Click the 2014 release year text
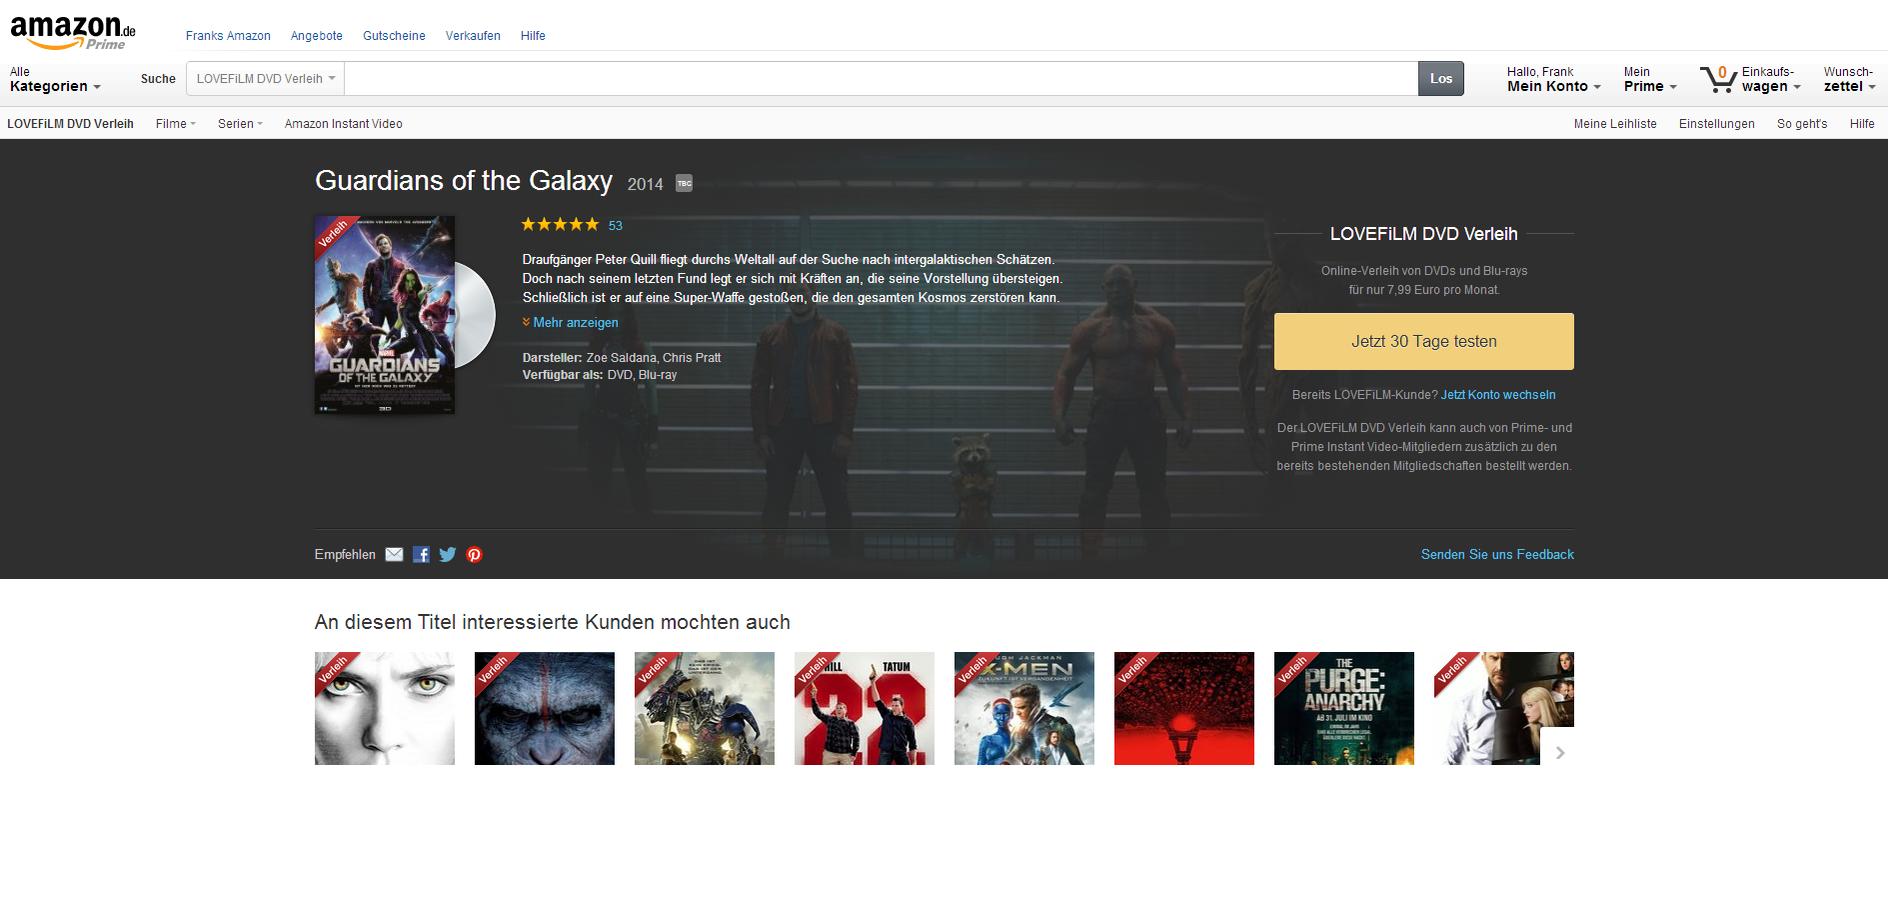 (x=645, y=184)
